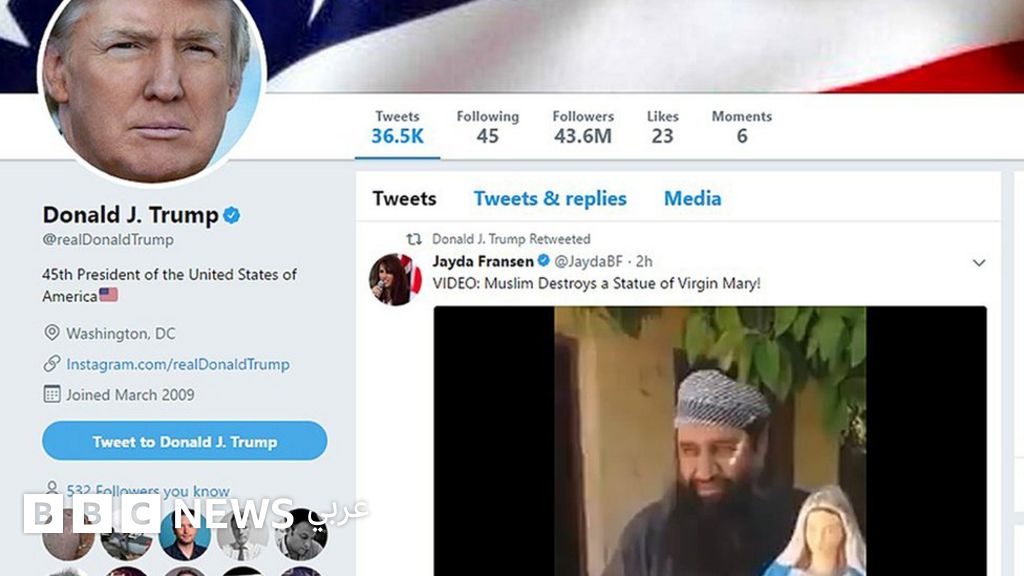Screen dimensions: 1024x576
Task: Expand the tweet options chevron menu
Action: 978,263
